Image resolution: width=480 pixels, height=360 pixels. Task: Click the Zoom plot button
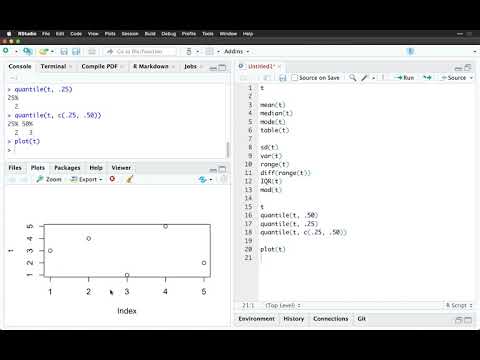tap(49, 179)
